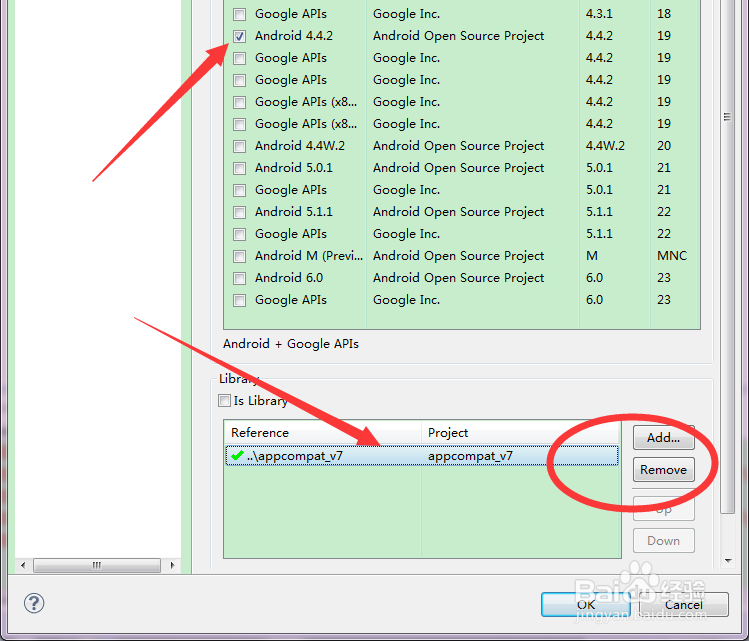Click left arrow of horizontal scrollbar
The image size is (749, 641).
pyautogui.click(x=22, y=565)
